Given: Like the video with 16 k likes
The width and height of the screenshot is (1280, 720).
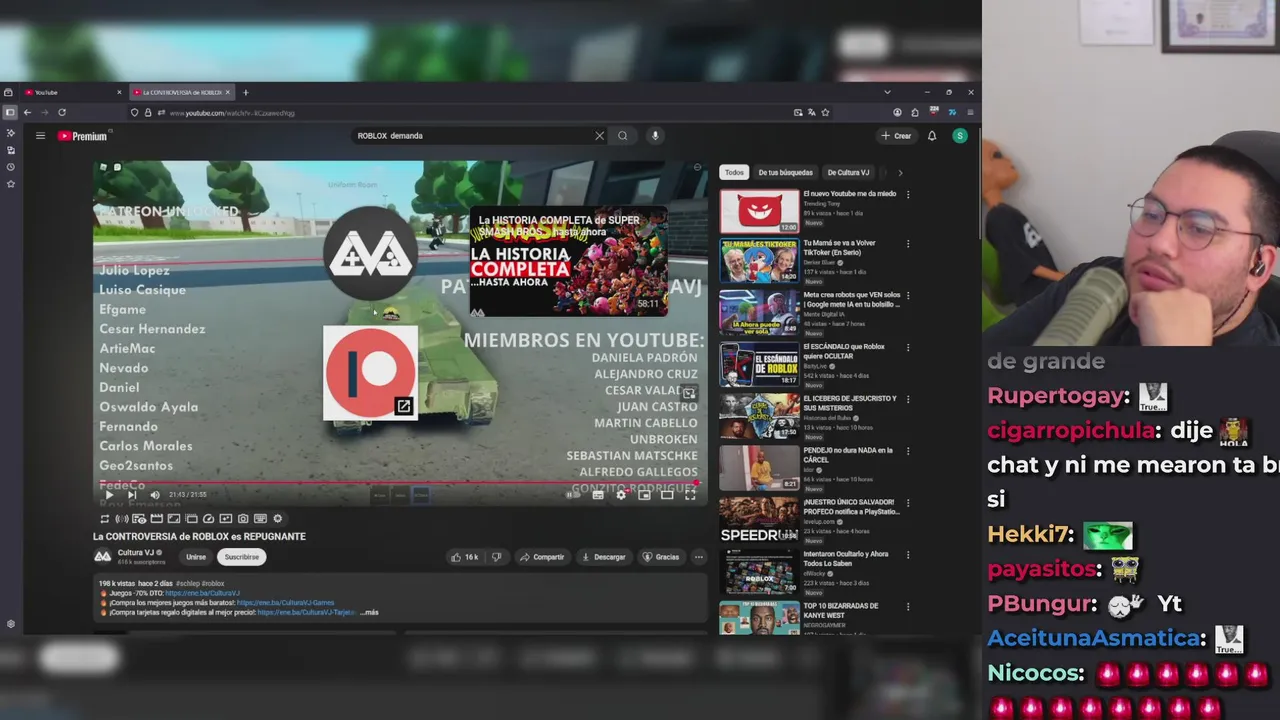Looking at the screenshot, I should click(464, 557).
